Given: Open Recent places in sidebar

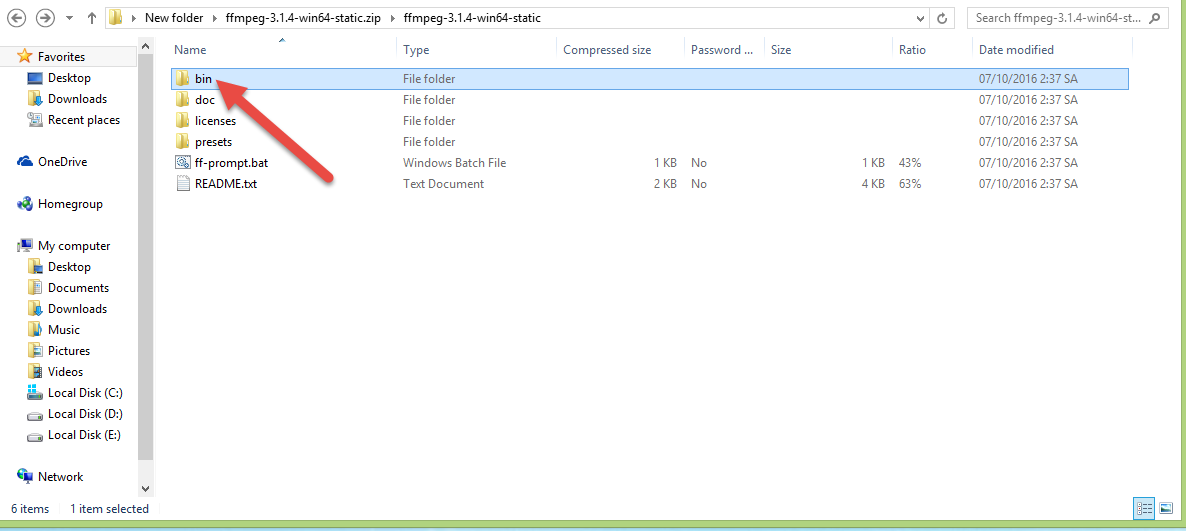Looking at the screenshot, I should click(x=83, y=120).
